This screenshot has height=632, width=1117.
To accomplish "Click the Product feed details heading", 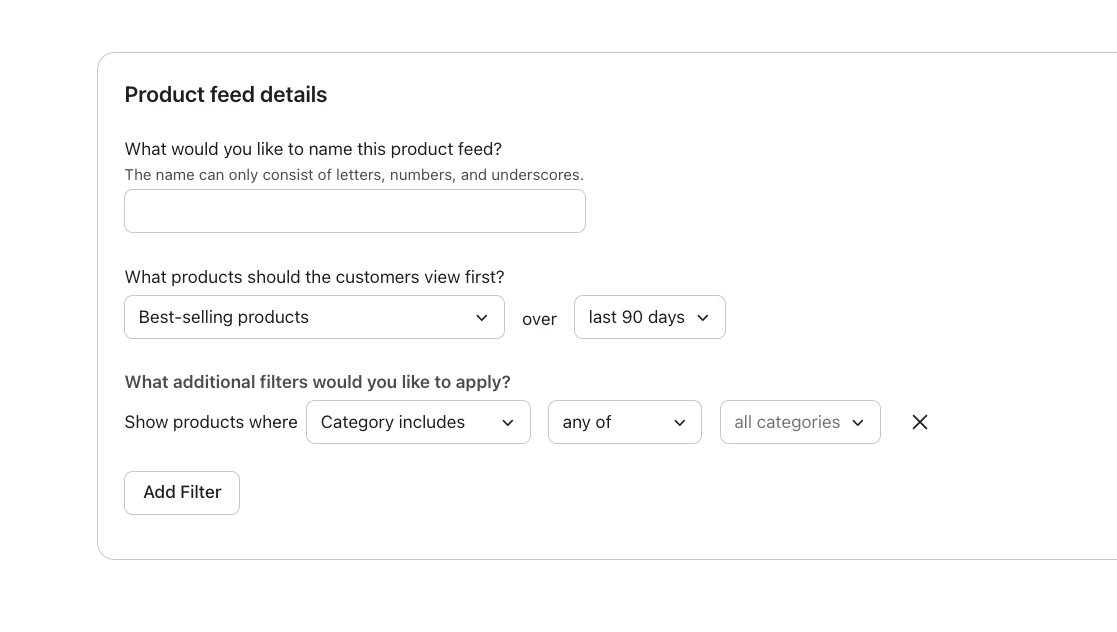I will (x=226, y=95).
